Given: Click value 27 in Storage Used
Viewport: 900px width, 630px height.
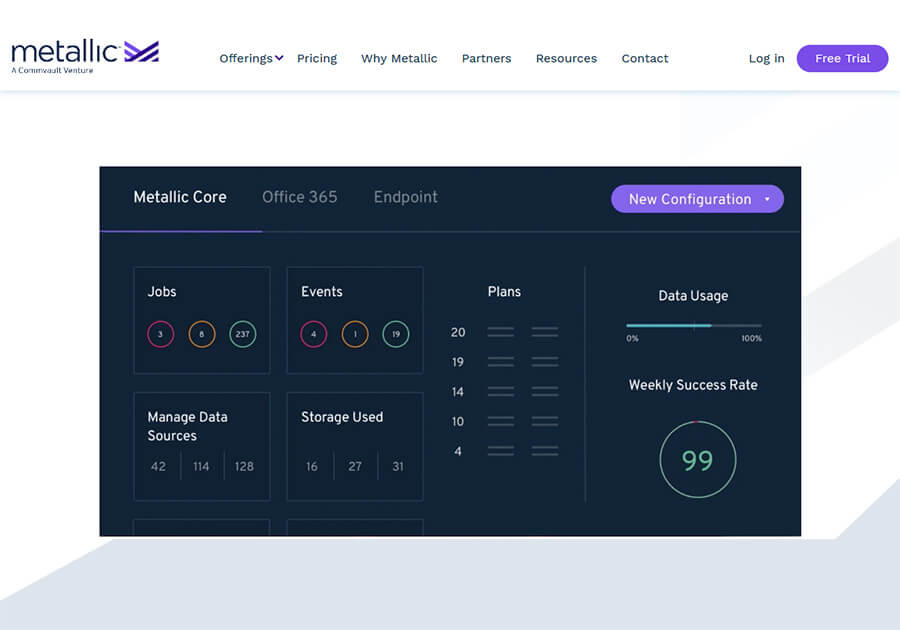Looking at the screenshot, I should 355,466.
